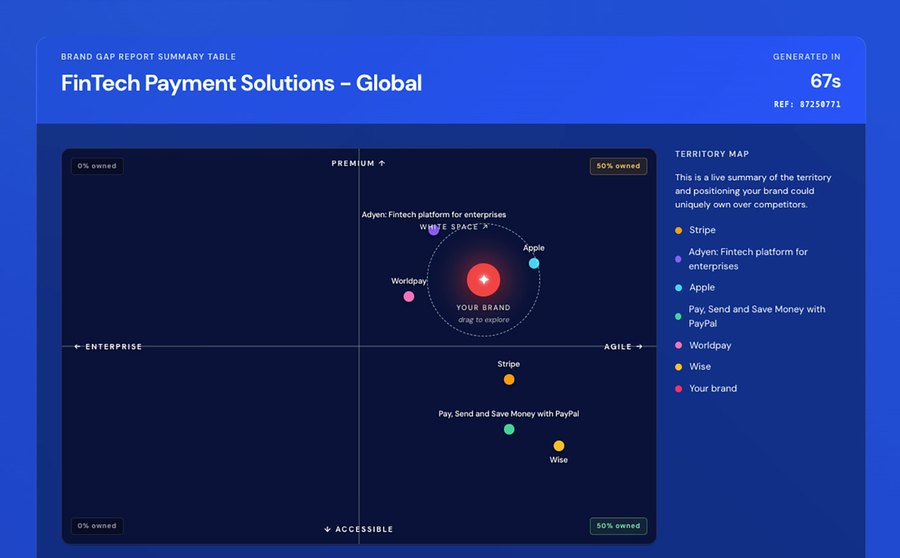
Task: Click the Agile axis label
Action: coord(623,347)
